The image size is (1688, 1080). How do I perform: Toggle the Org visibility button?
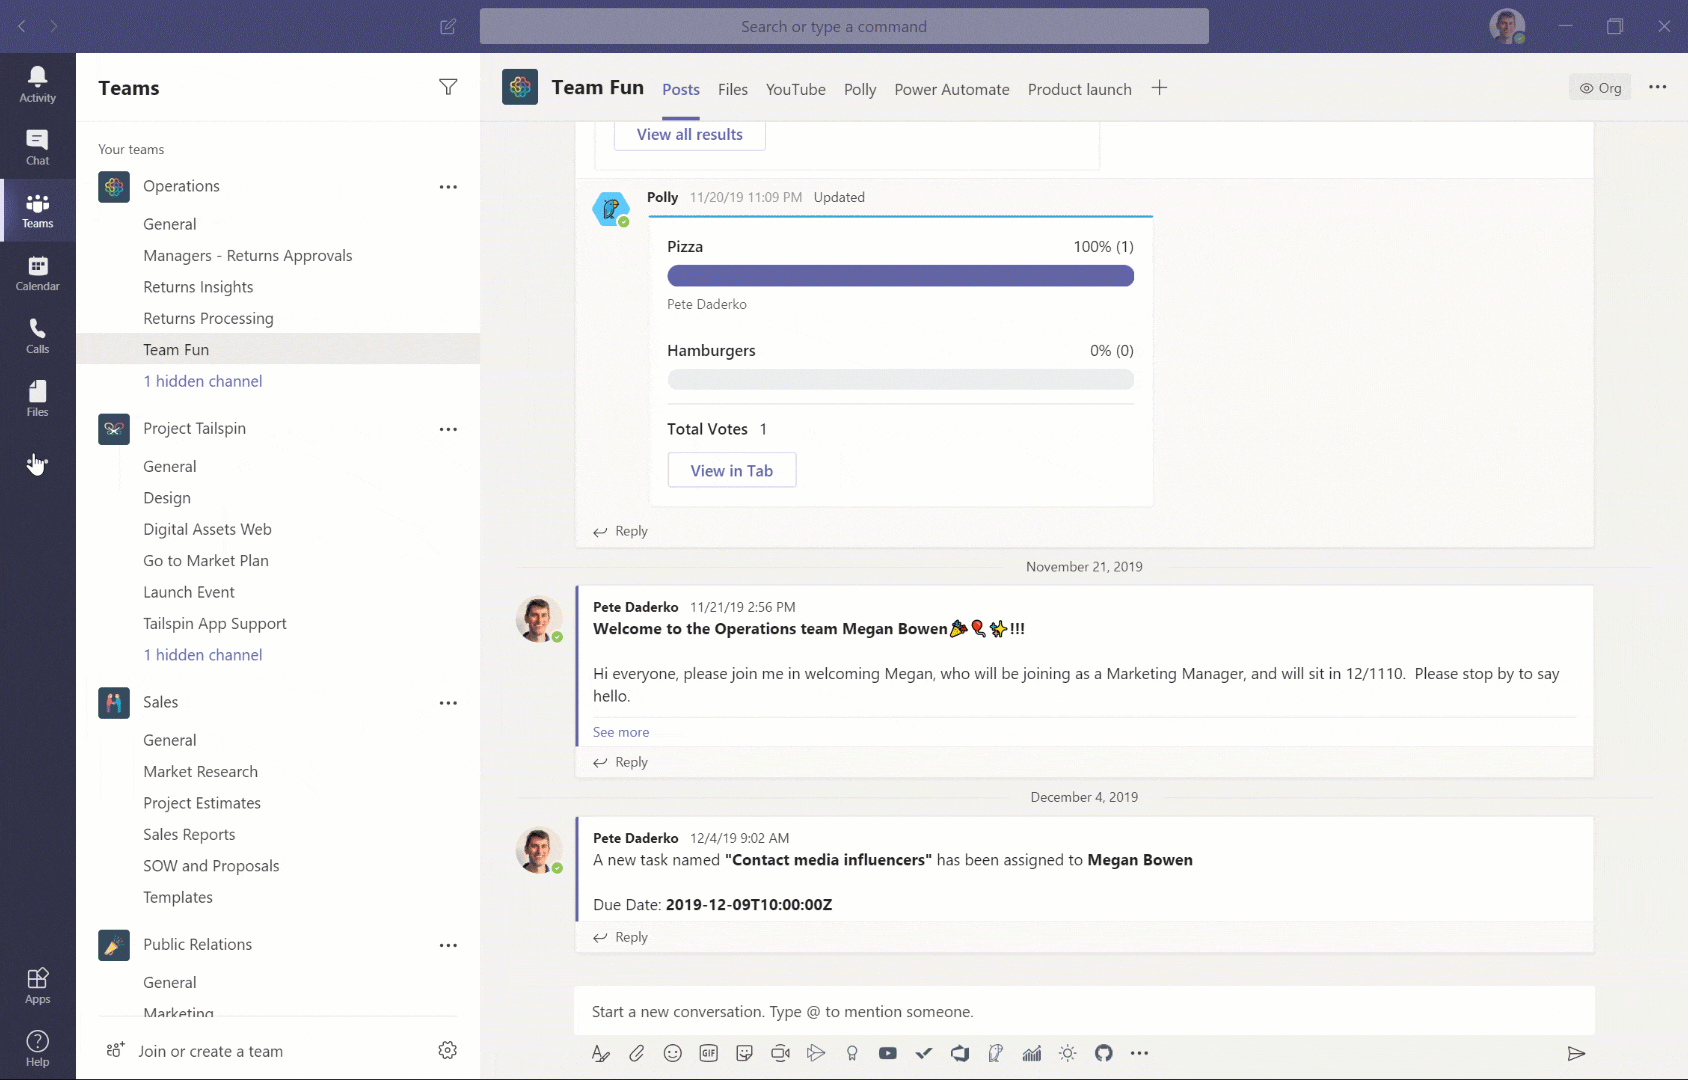[x=1600, y=88]
